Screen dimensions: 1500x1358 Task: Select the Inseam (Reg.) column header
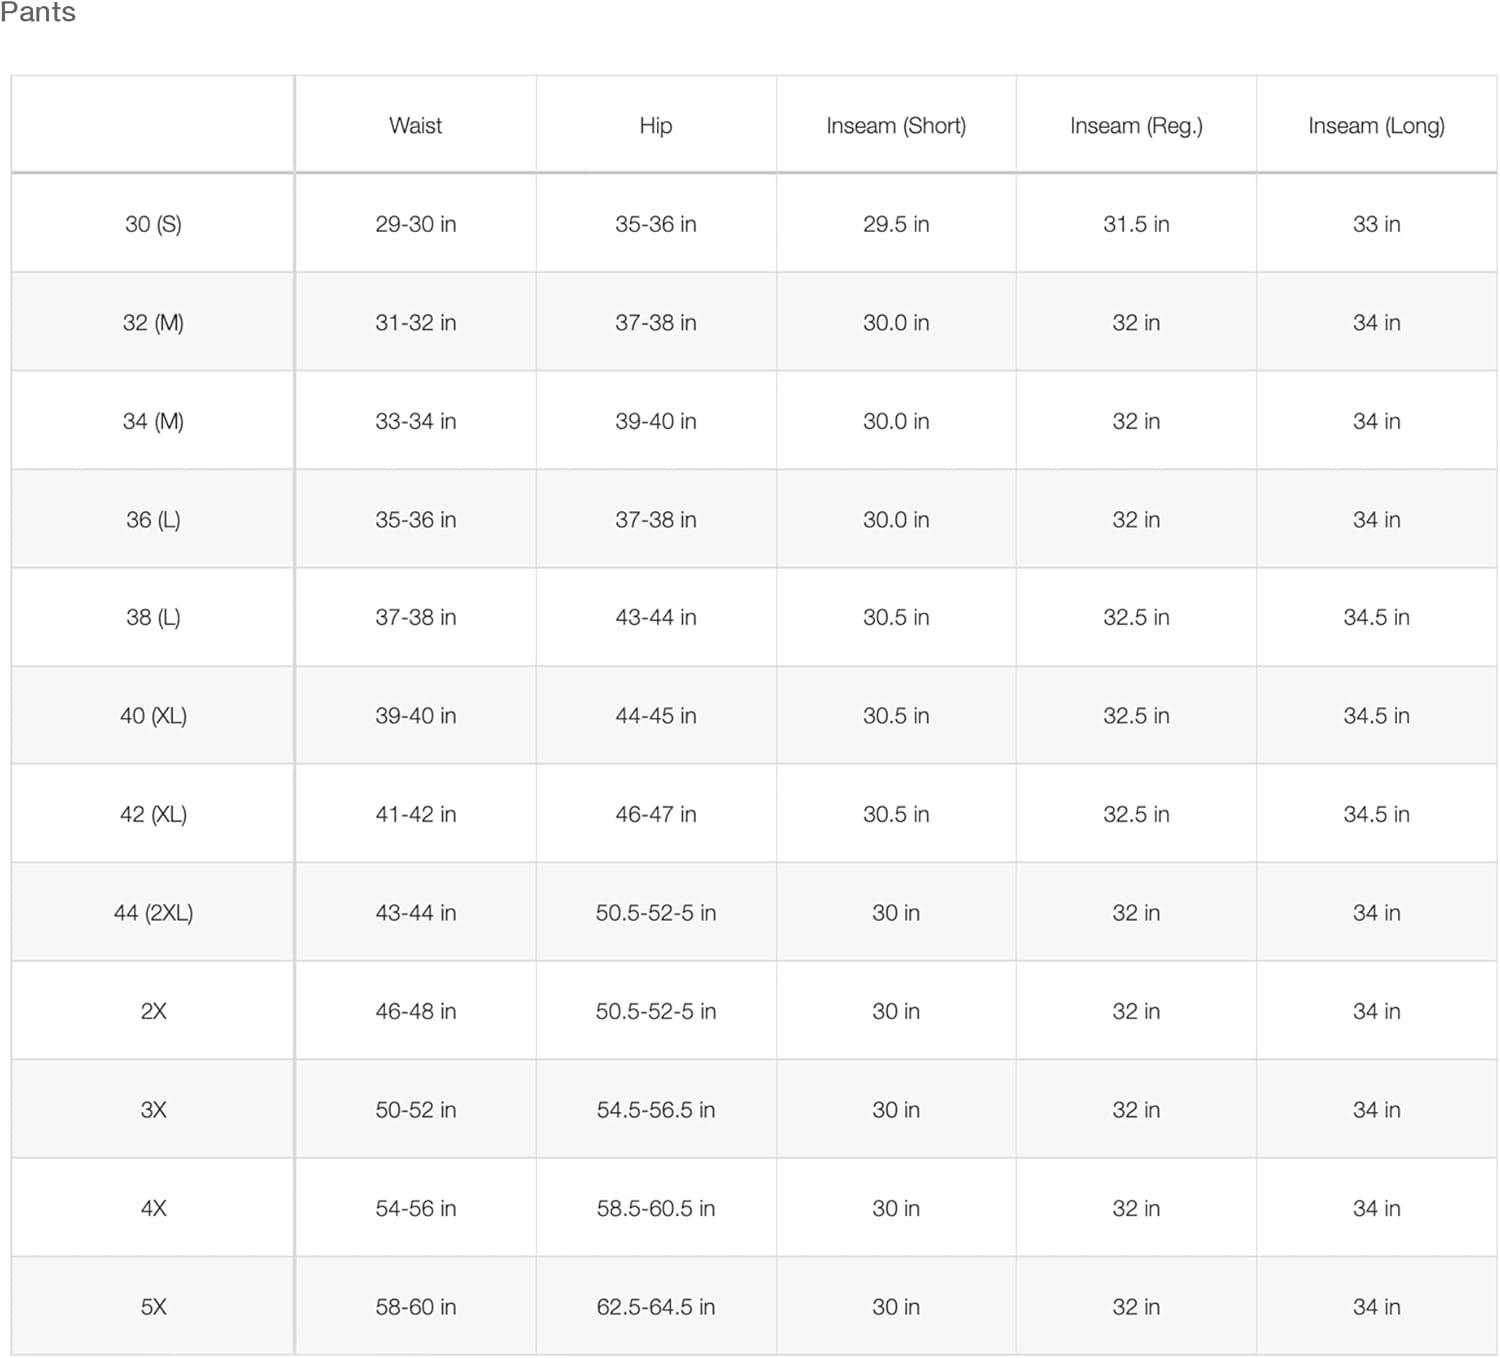tap(1136, 126)
